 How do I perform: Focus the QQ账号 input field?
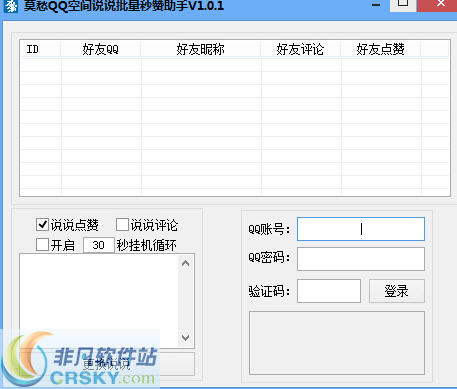[361, 229]
